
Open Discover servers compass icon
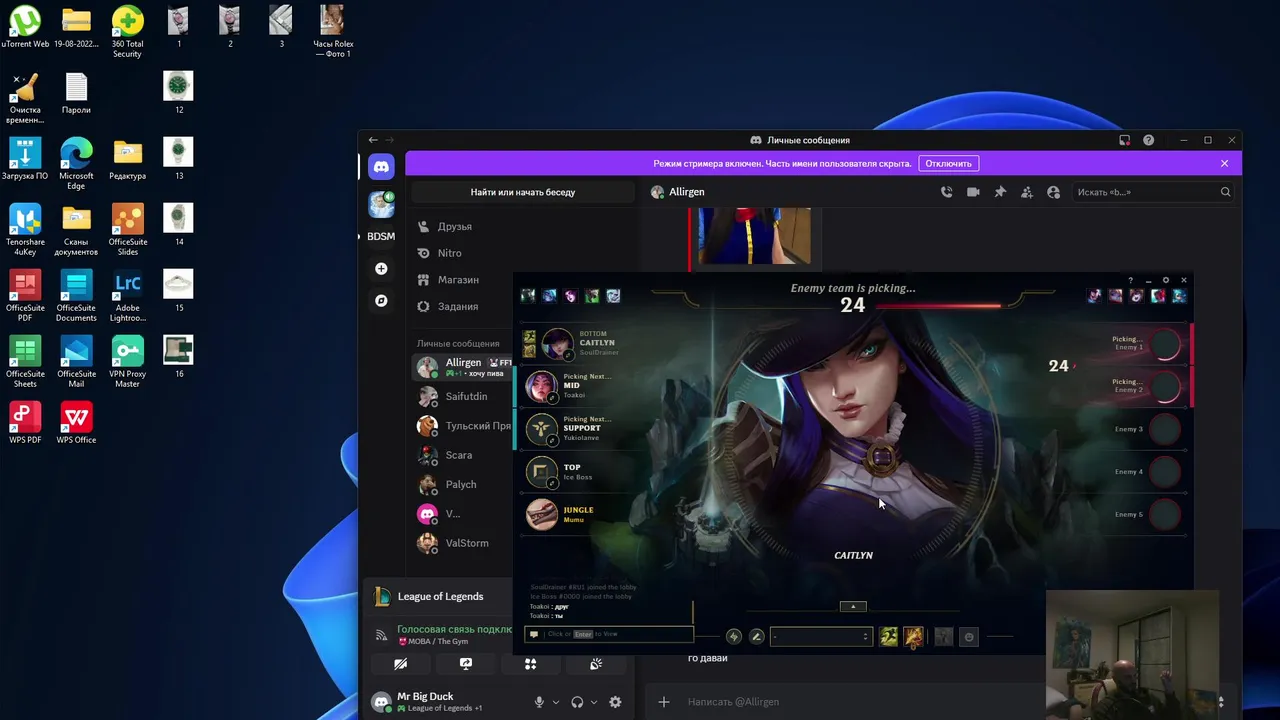click(381, 300)
